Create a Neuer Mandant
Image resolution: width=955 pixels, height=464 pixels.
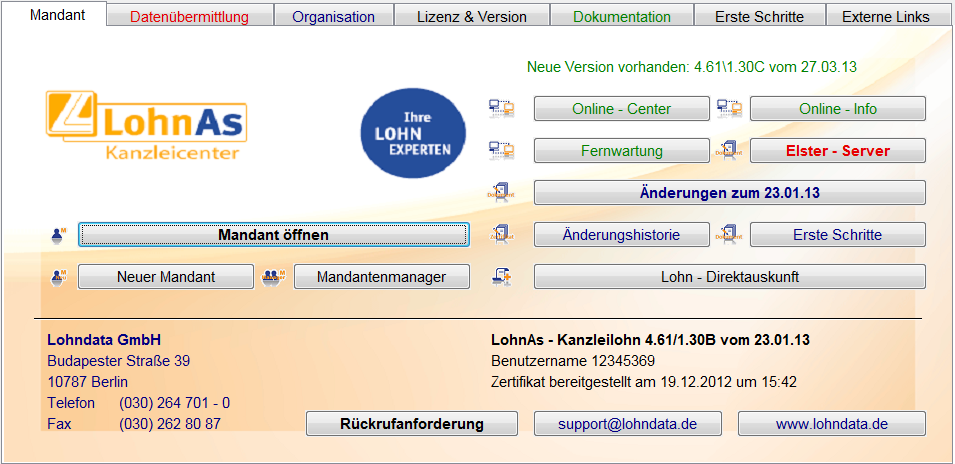(166, 276)
